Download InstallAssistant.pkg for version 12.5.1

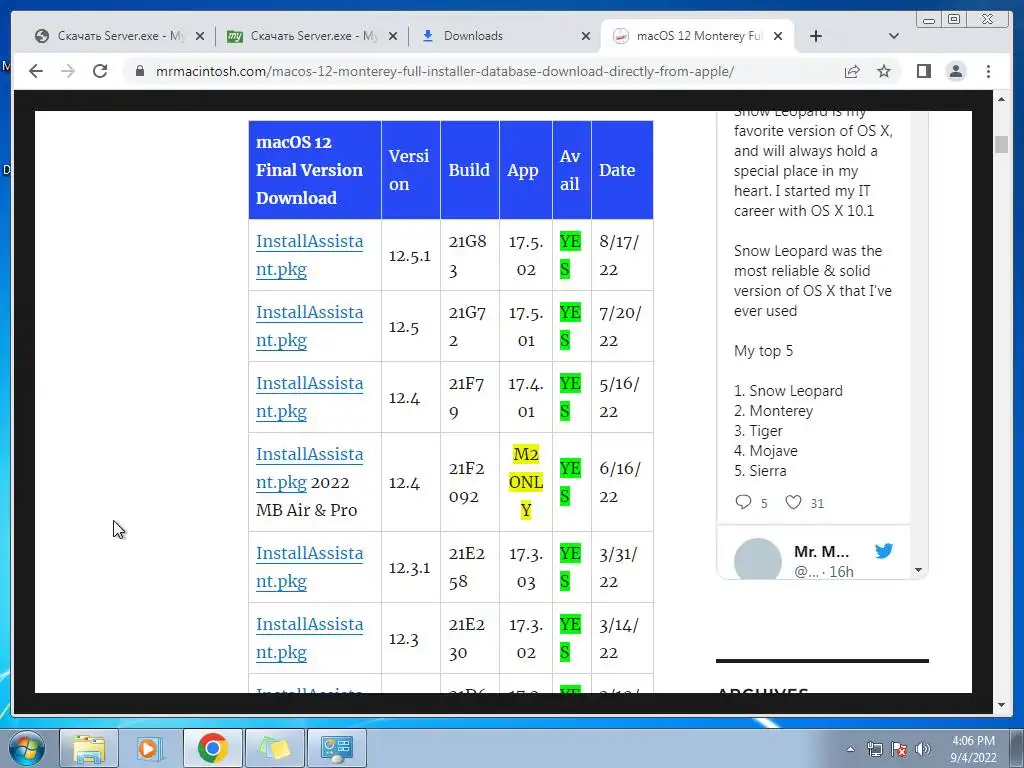pyautogui.click(x=309, y=255)
